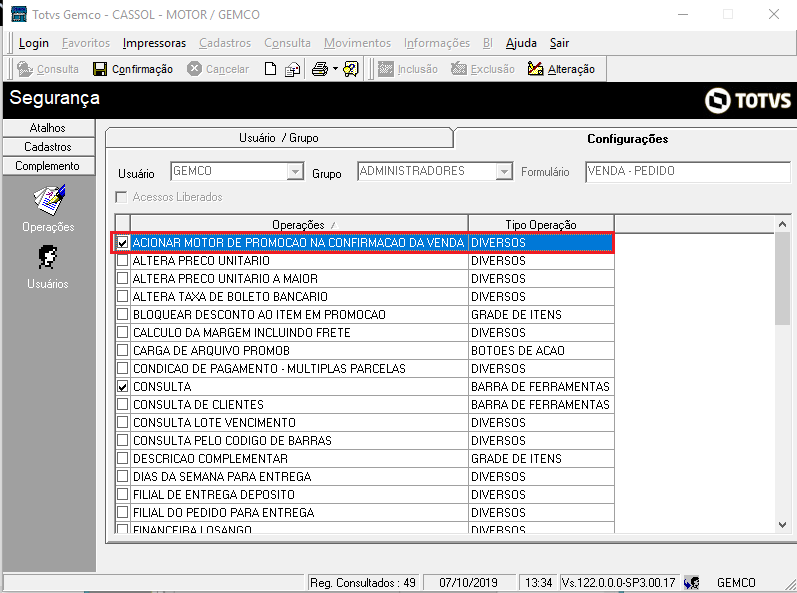Click the Informações menu

tap(437, 43)
